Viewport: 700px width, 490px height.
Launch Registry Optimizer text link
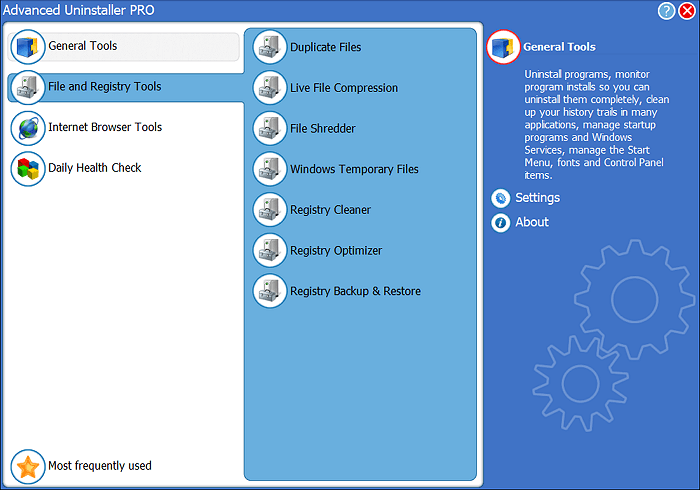tap(336, 250)
